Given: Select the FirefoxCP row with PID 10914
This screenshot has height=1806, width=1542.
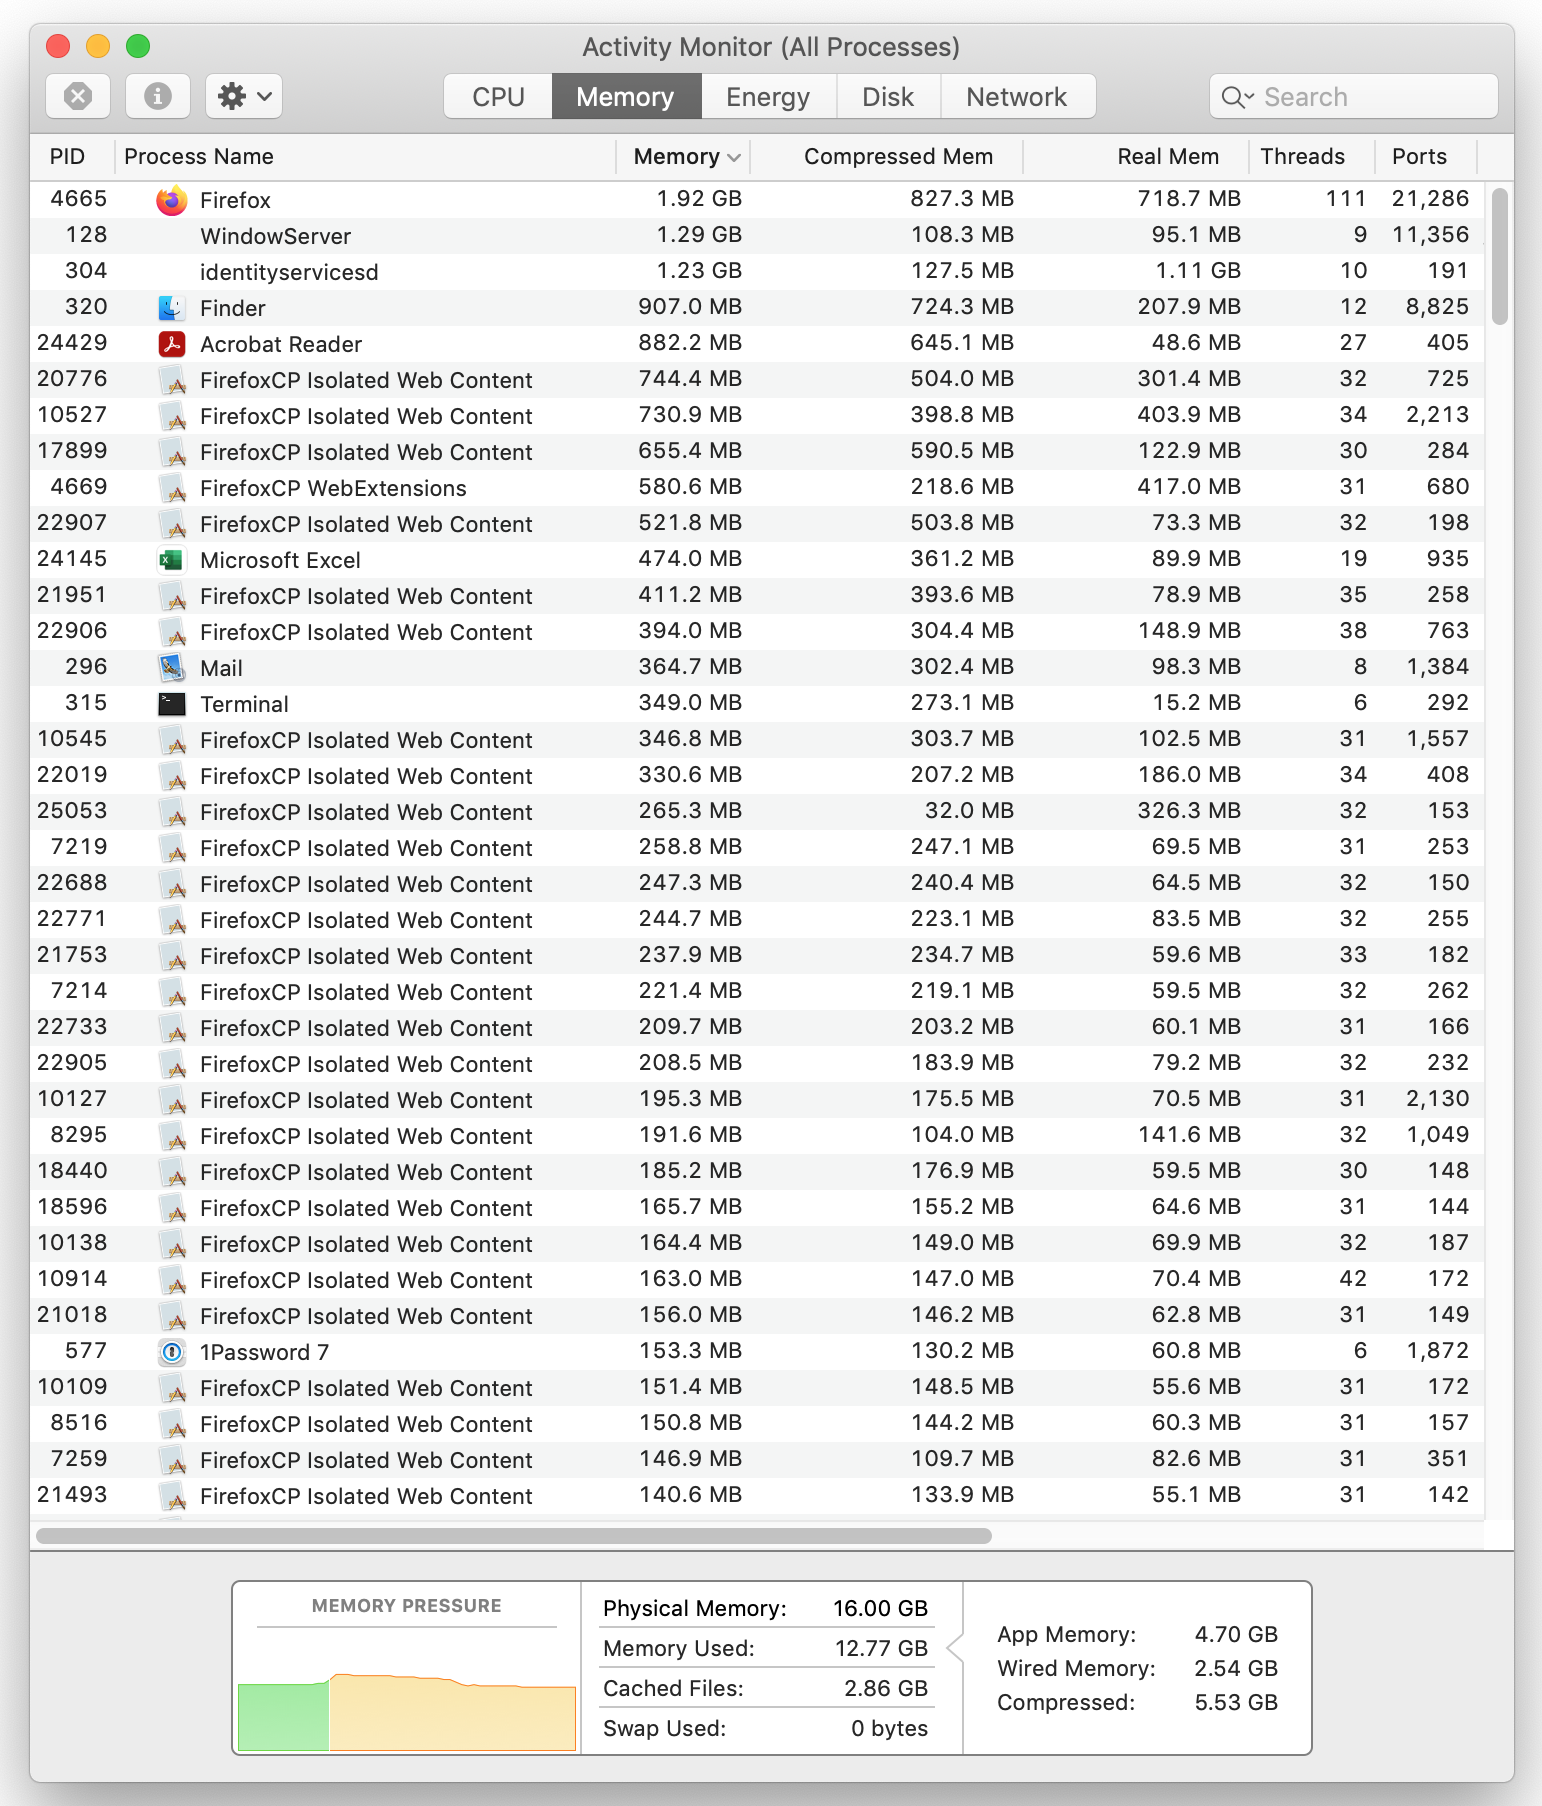Looking at the screenshot, I should pyautogui.click(x=757, y=1280).
